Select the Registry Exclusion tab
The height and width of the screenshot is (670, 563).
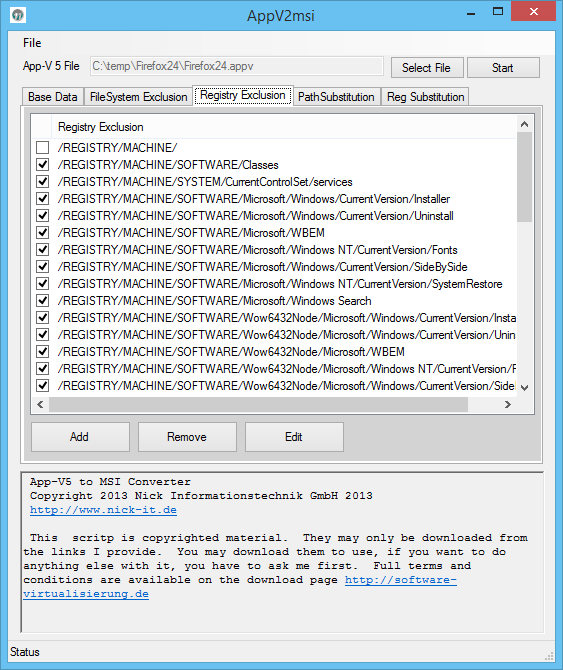[x=243, y=95]
